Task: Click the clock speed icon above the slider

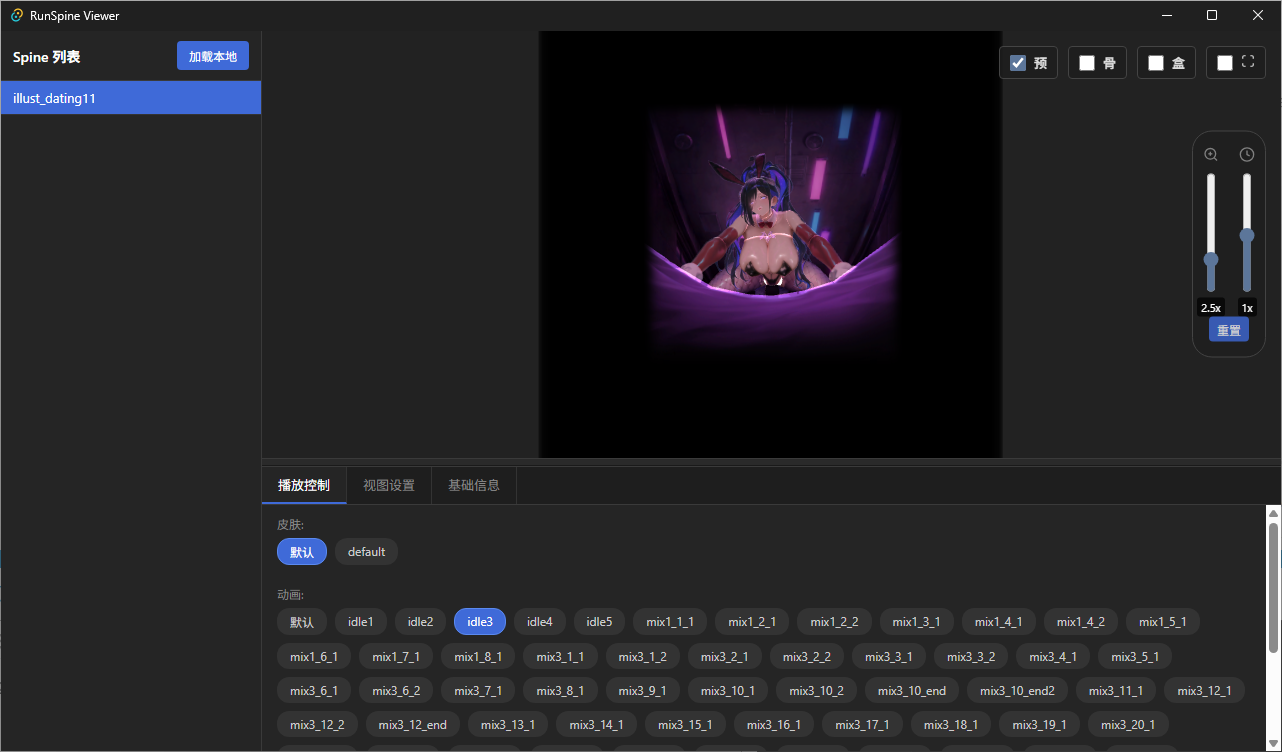Action: pos(1247,154)
